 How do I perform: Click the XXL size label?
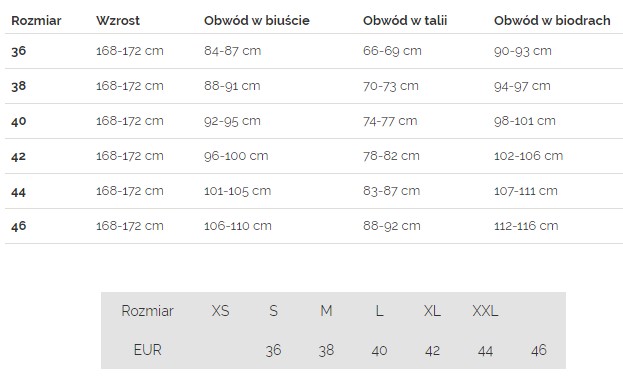coord(485,310)
